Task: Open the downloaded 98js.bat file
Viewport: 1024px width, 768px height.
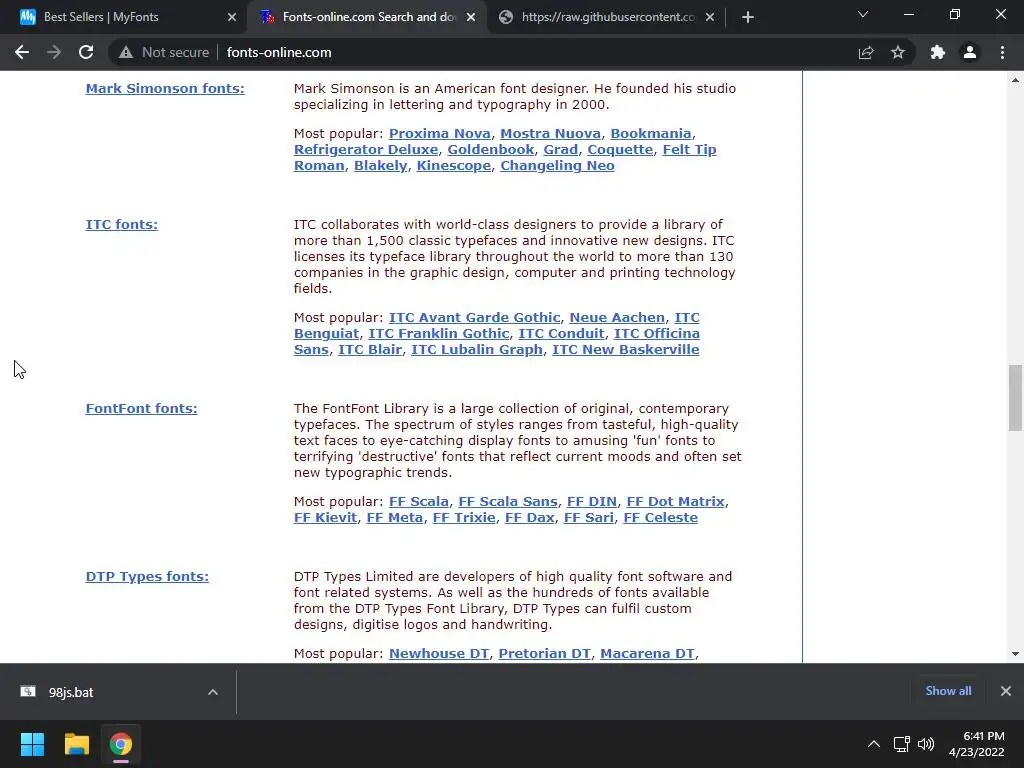Action: tap(71, 692)
